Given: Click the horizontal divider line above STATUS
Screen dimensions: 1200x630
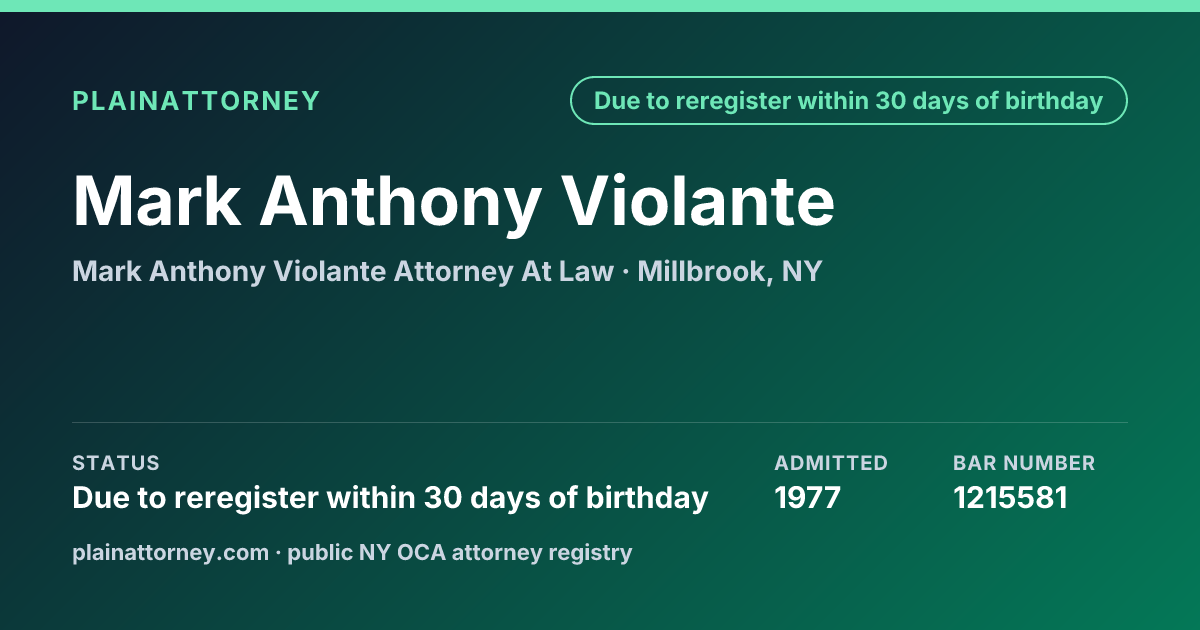Looking at the screenshot, I should [600, 422].
